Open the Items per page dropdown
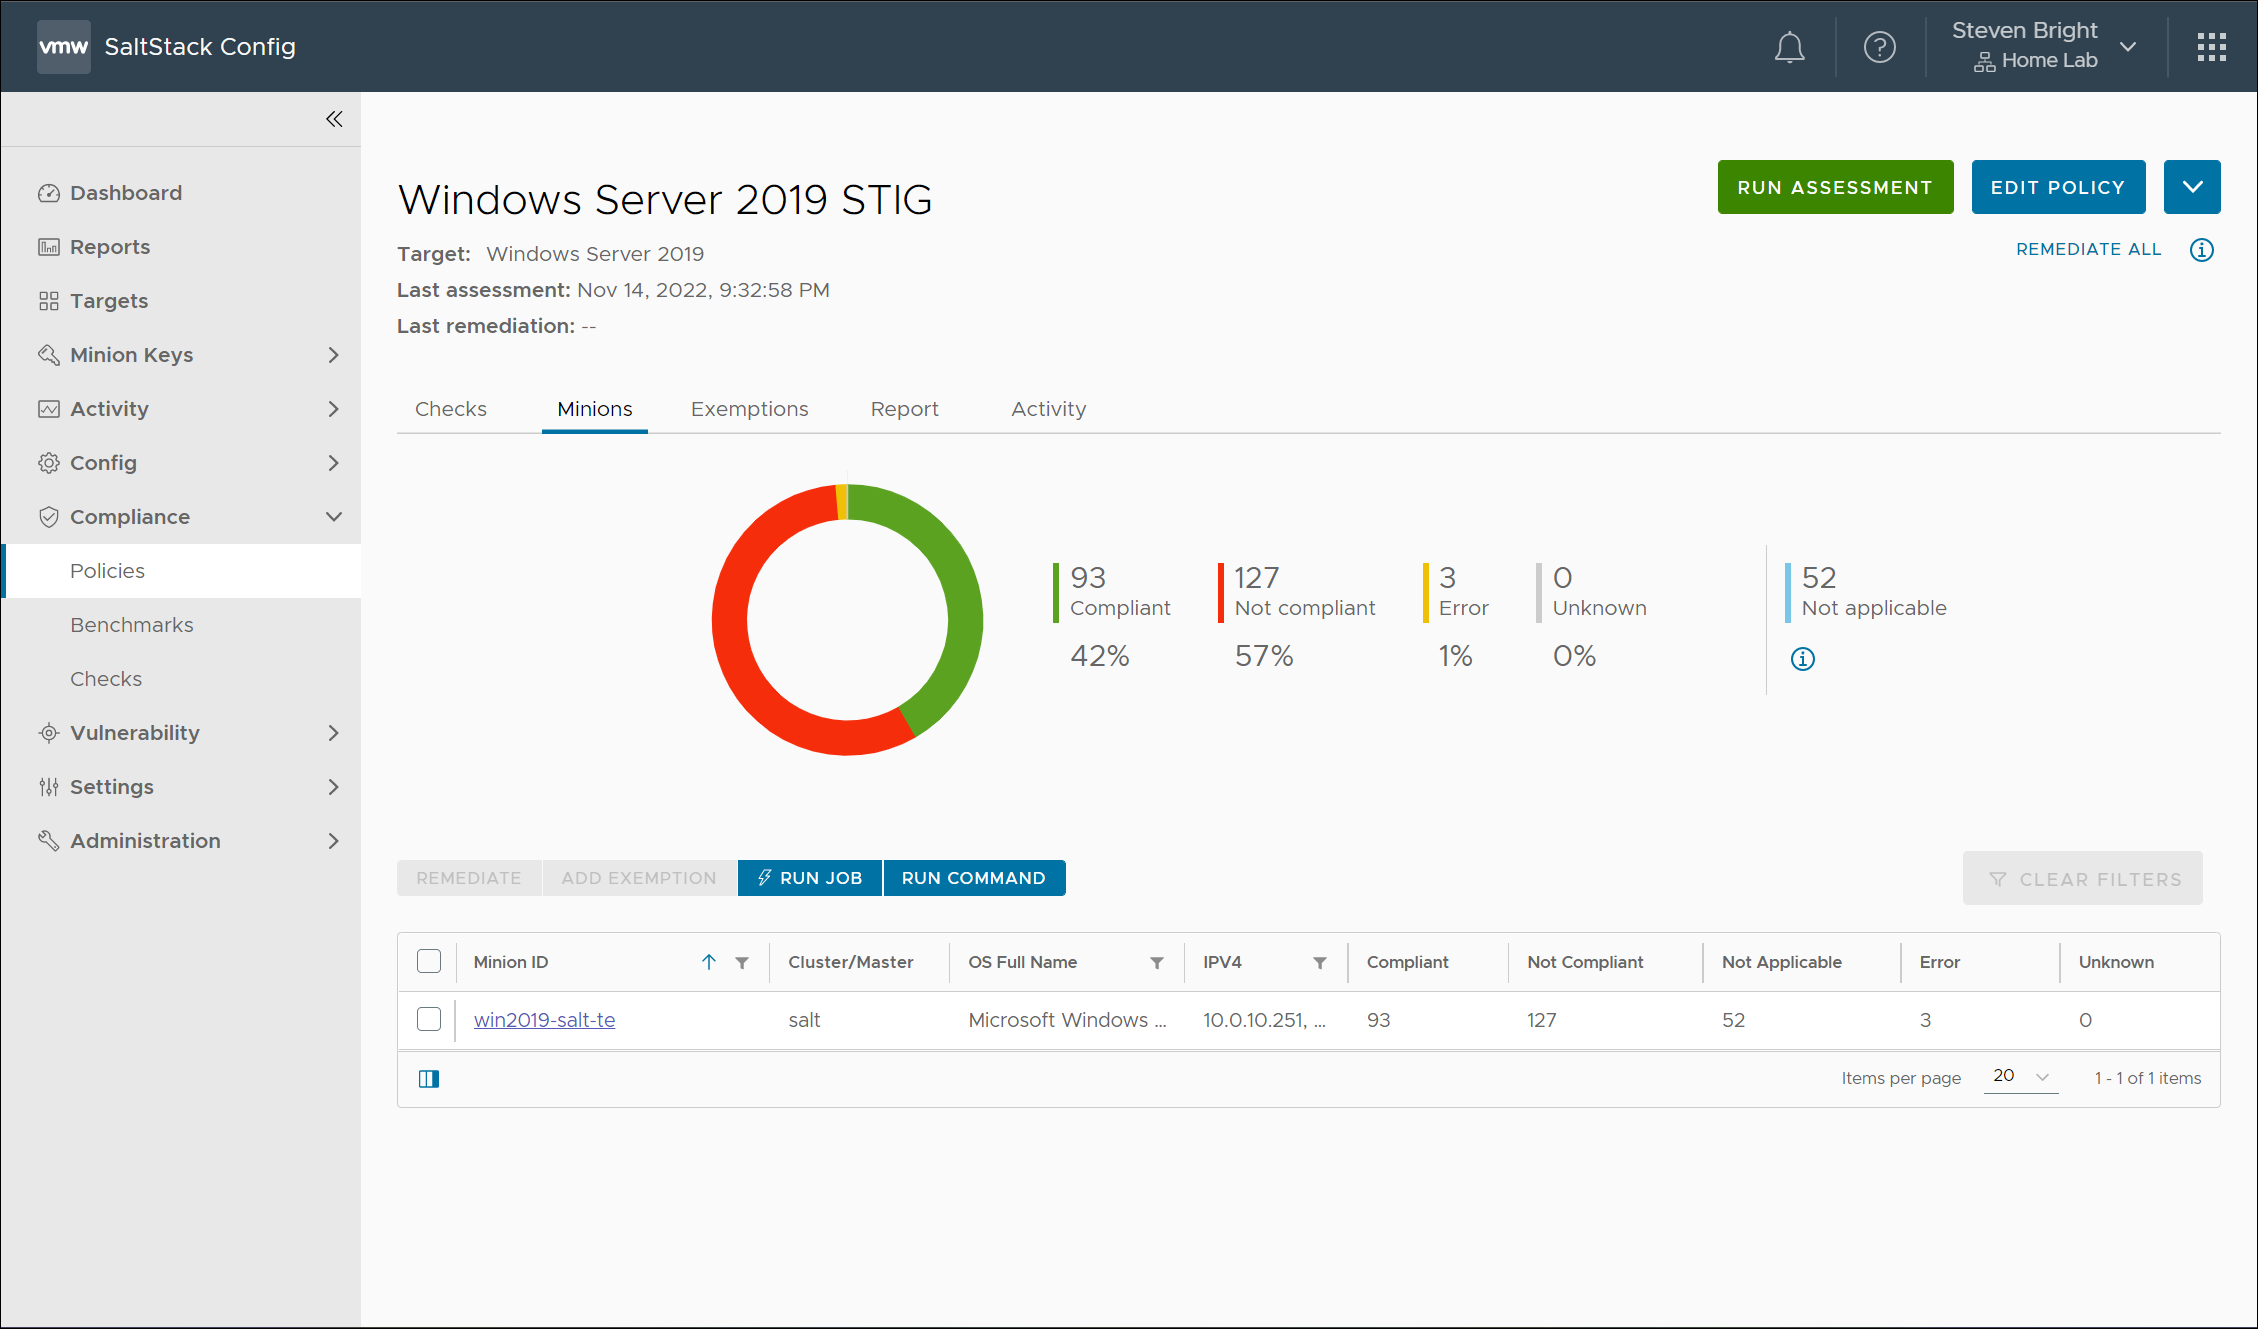 click(x=2020, y=1077)
